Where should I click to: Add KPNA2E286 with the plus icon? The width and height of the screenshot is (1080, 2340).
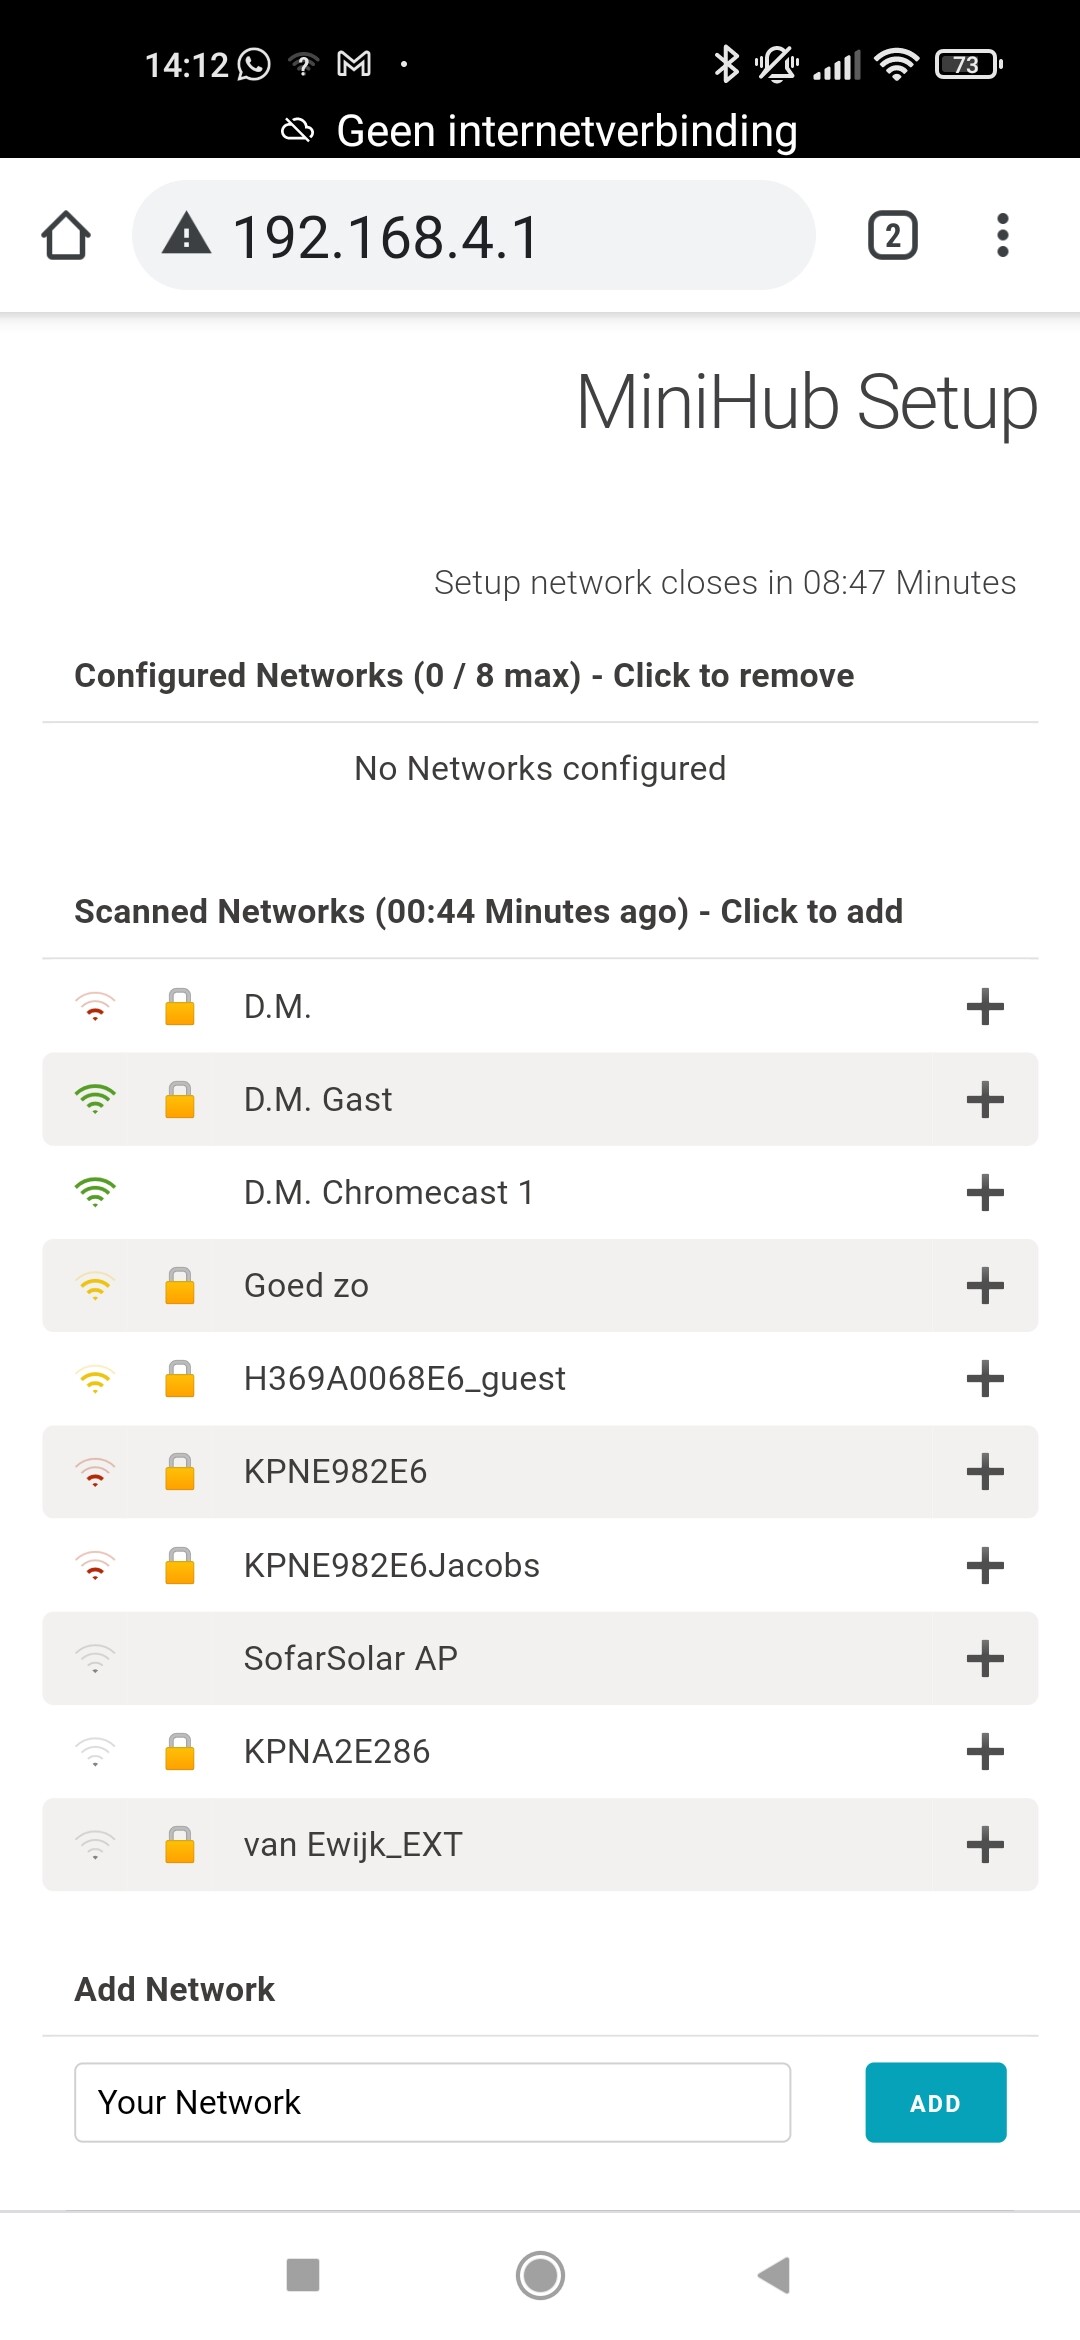pyautogui.click(x=985, y=1751)
